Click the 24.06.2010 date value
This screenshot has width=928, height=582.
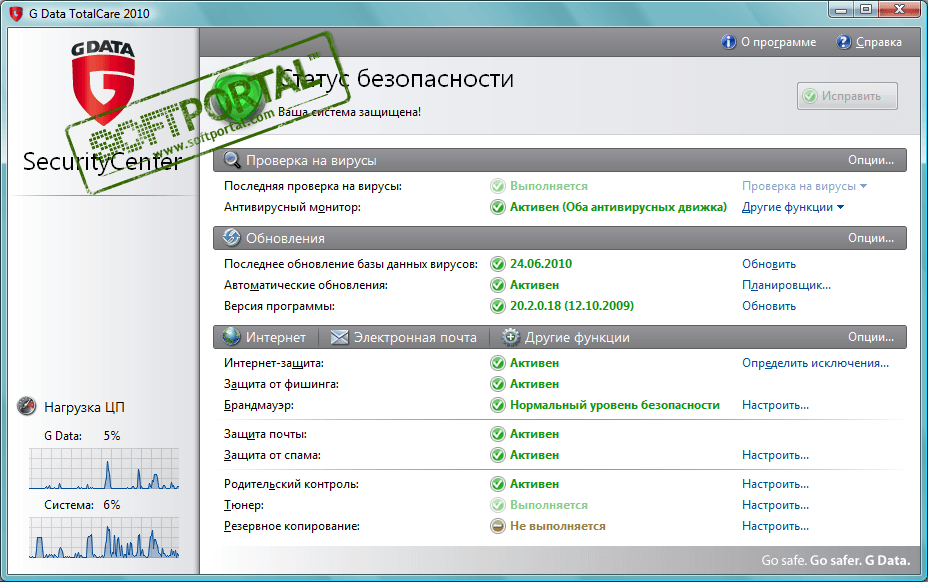click(x=541, y=264)
